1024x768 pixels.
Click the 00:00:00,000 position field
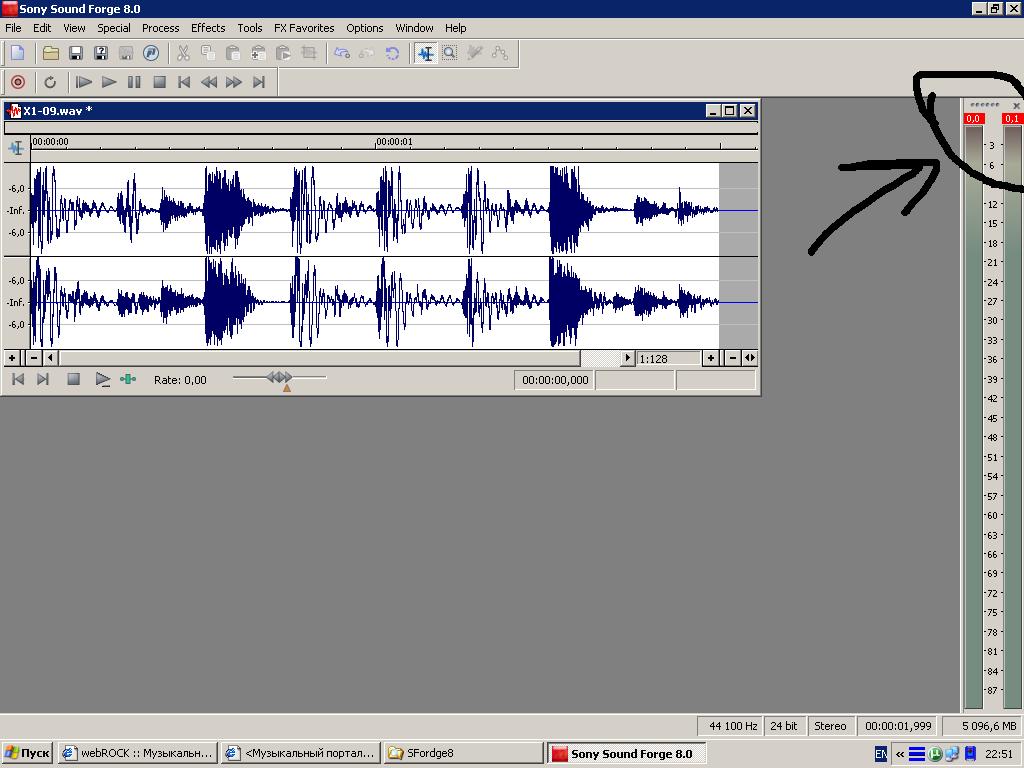pos(554,380)
